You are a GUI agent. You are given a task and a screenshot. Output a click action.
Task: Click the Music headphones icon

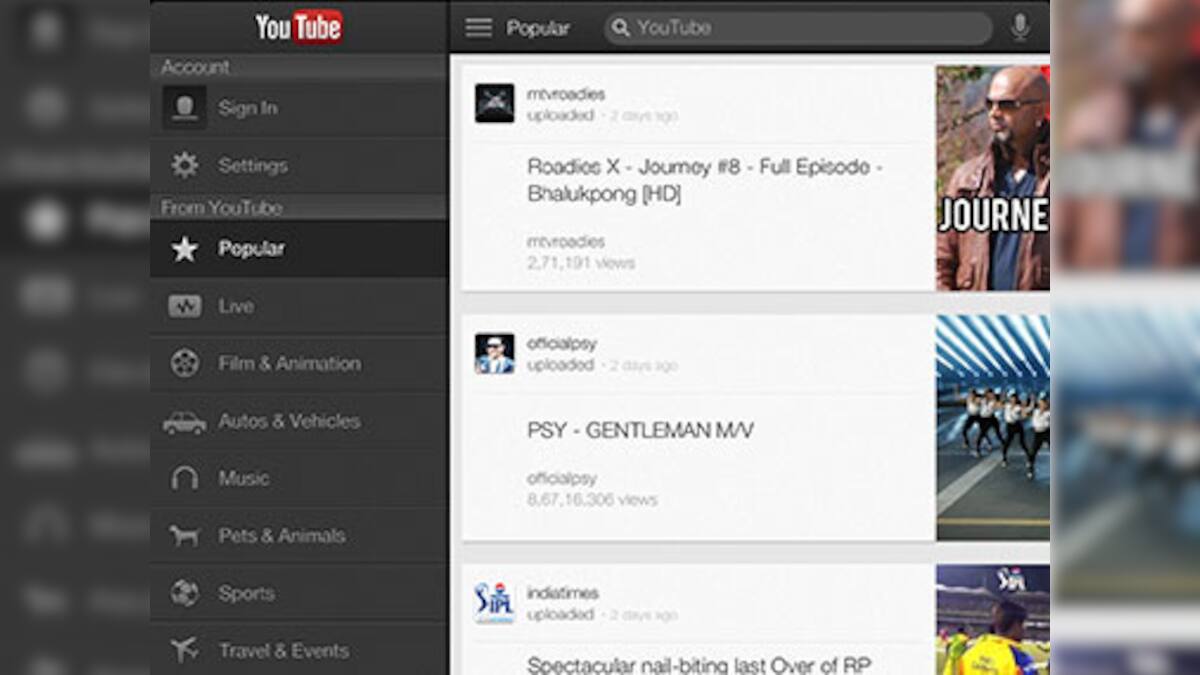point(185,478)
